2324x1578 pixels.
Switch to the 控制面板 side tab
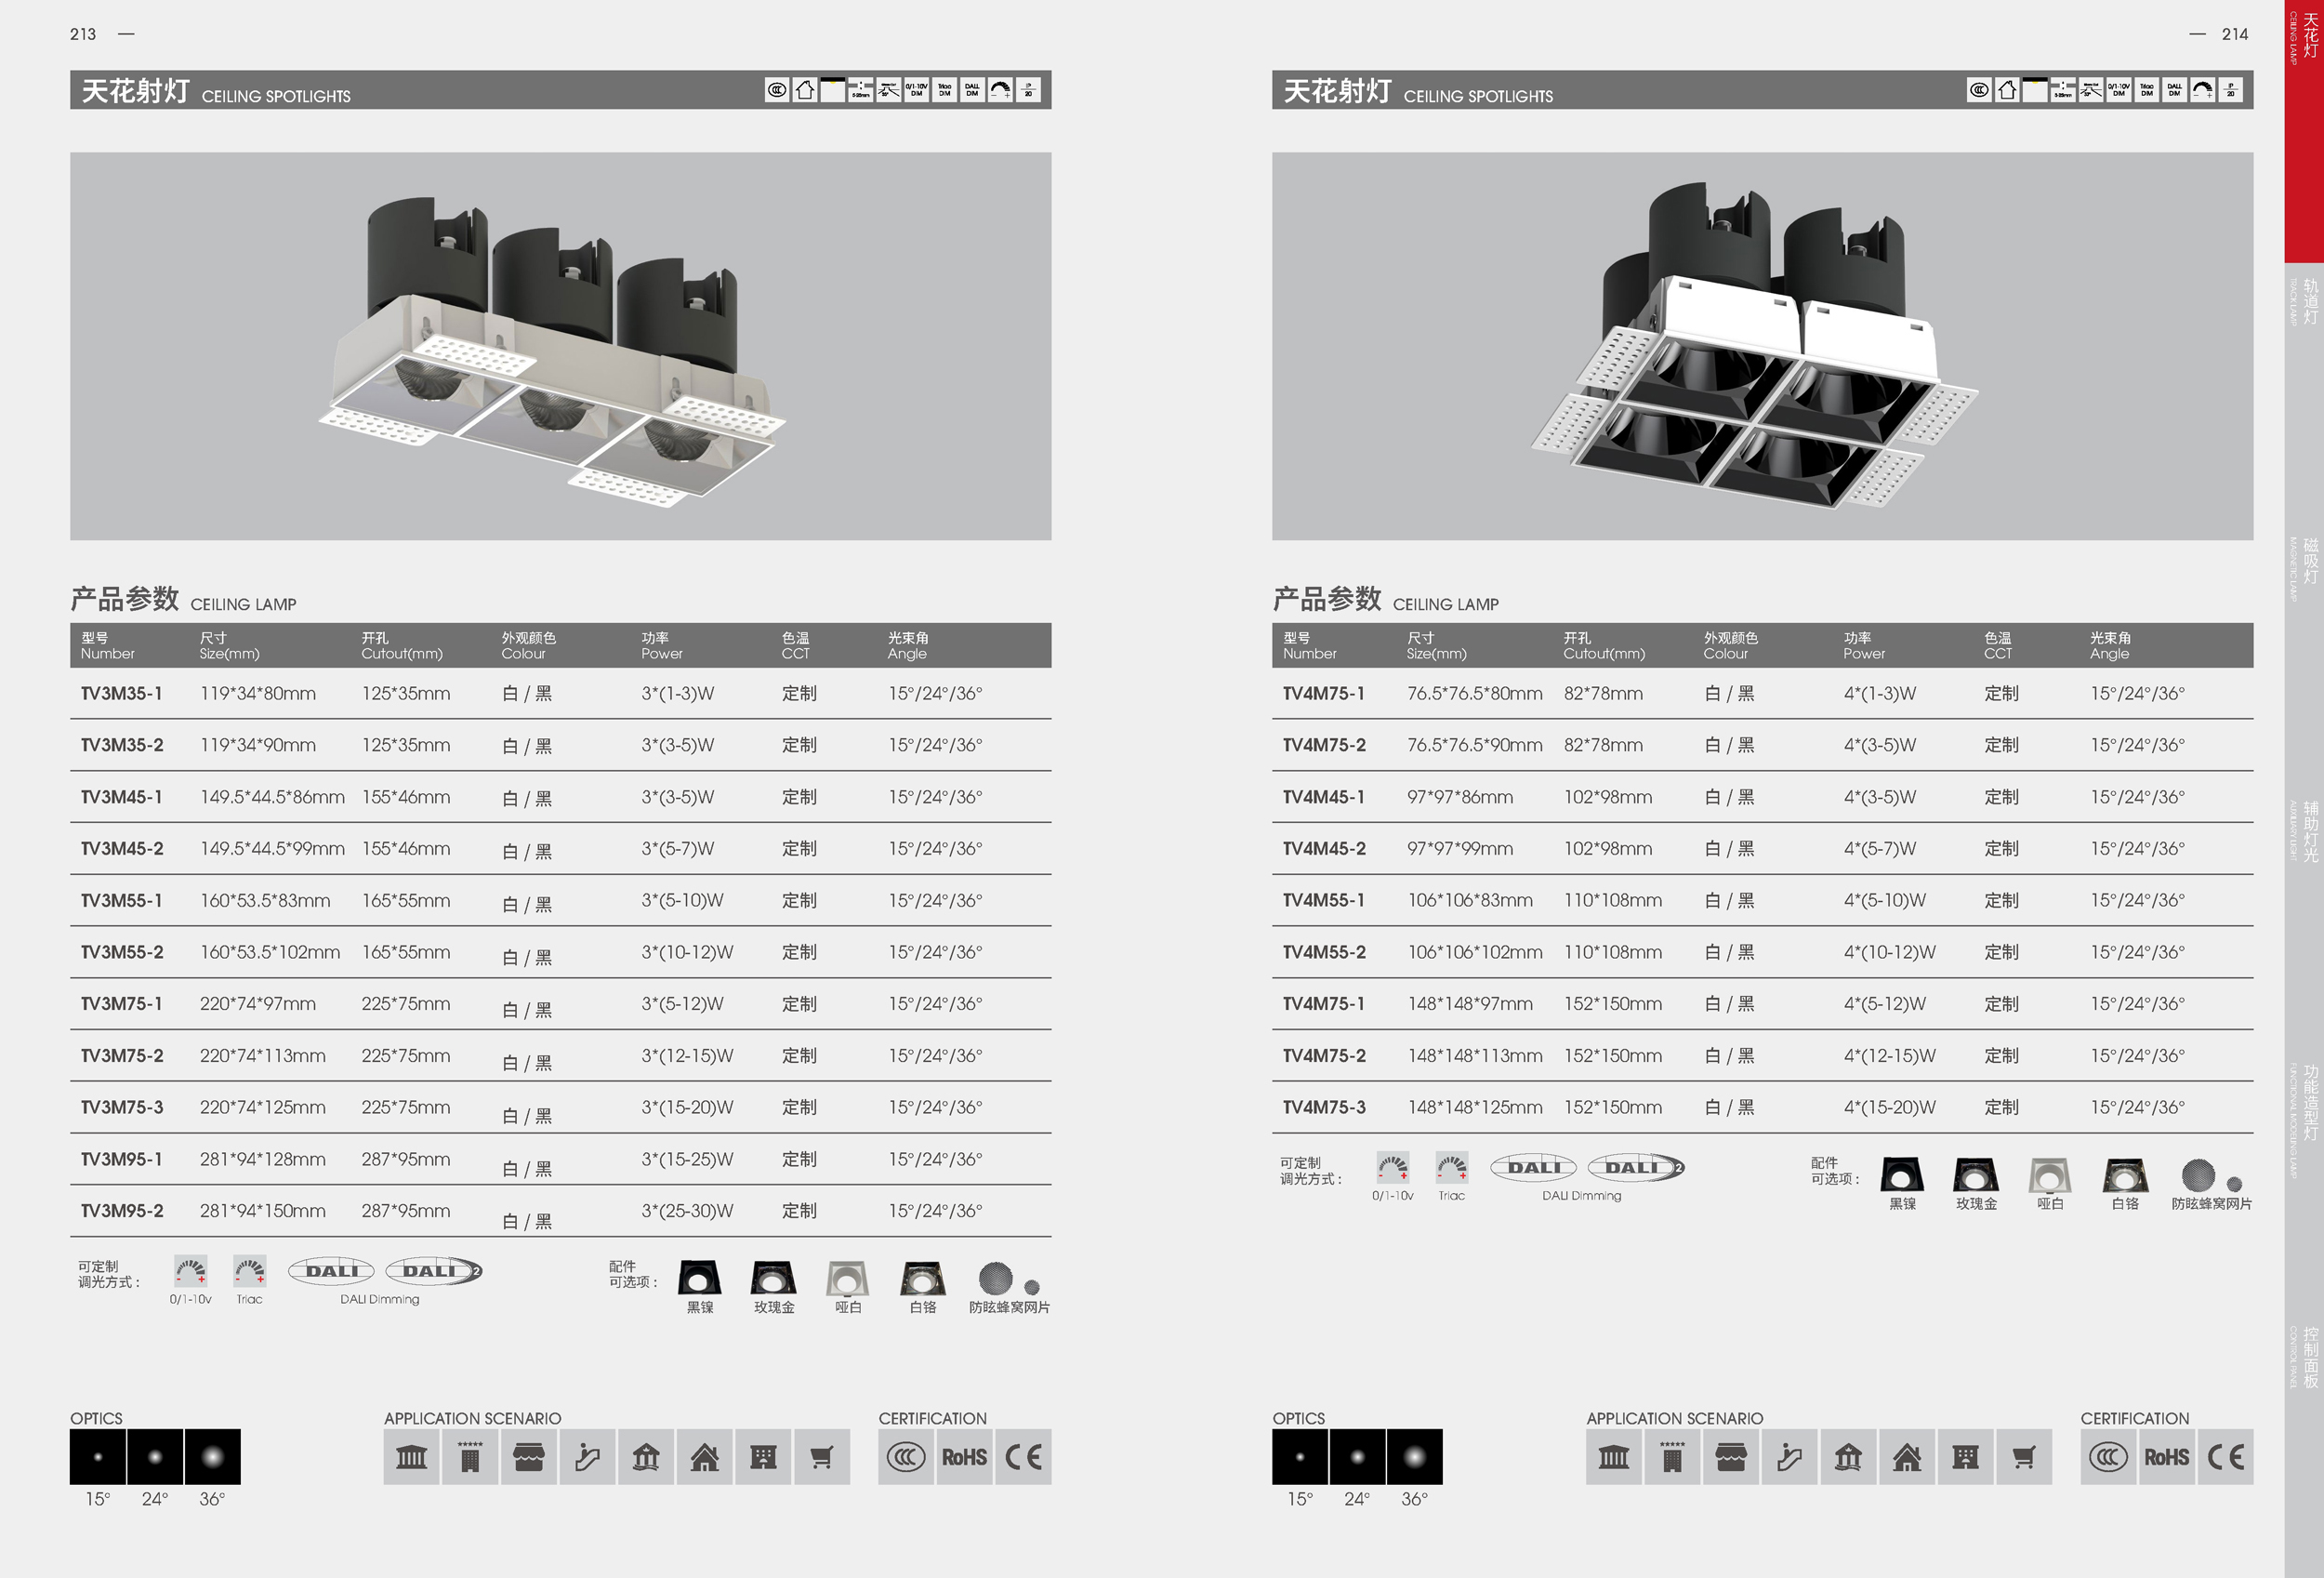pyautogui.click(x=2309, y=1358)
